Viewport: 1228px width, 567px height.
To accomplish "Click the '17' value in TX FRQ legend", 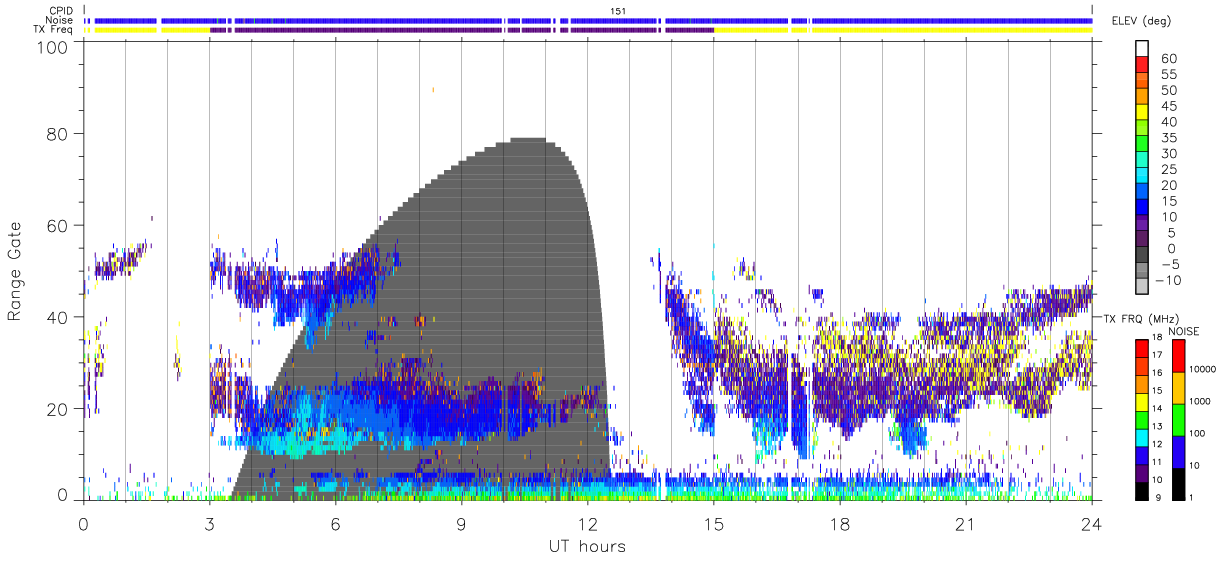I will point(1157,355).
